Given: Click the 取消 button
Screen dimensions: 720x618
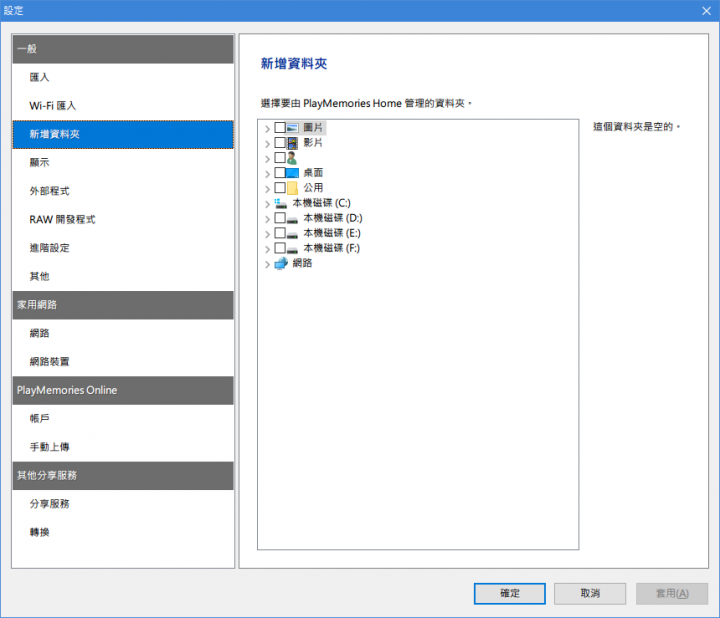Looking at the screenshot, I should (x=590, y=594).
